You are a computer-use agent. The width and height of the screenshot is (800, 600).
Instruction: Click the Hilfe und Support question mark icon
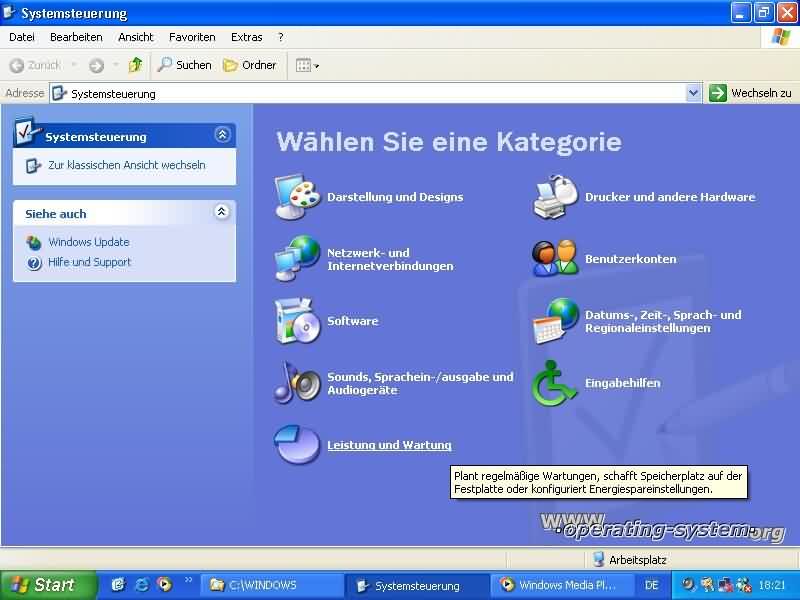(x=34, y=263)
